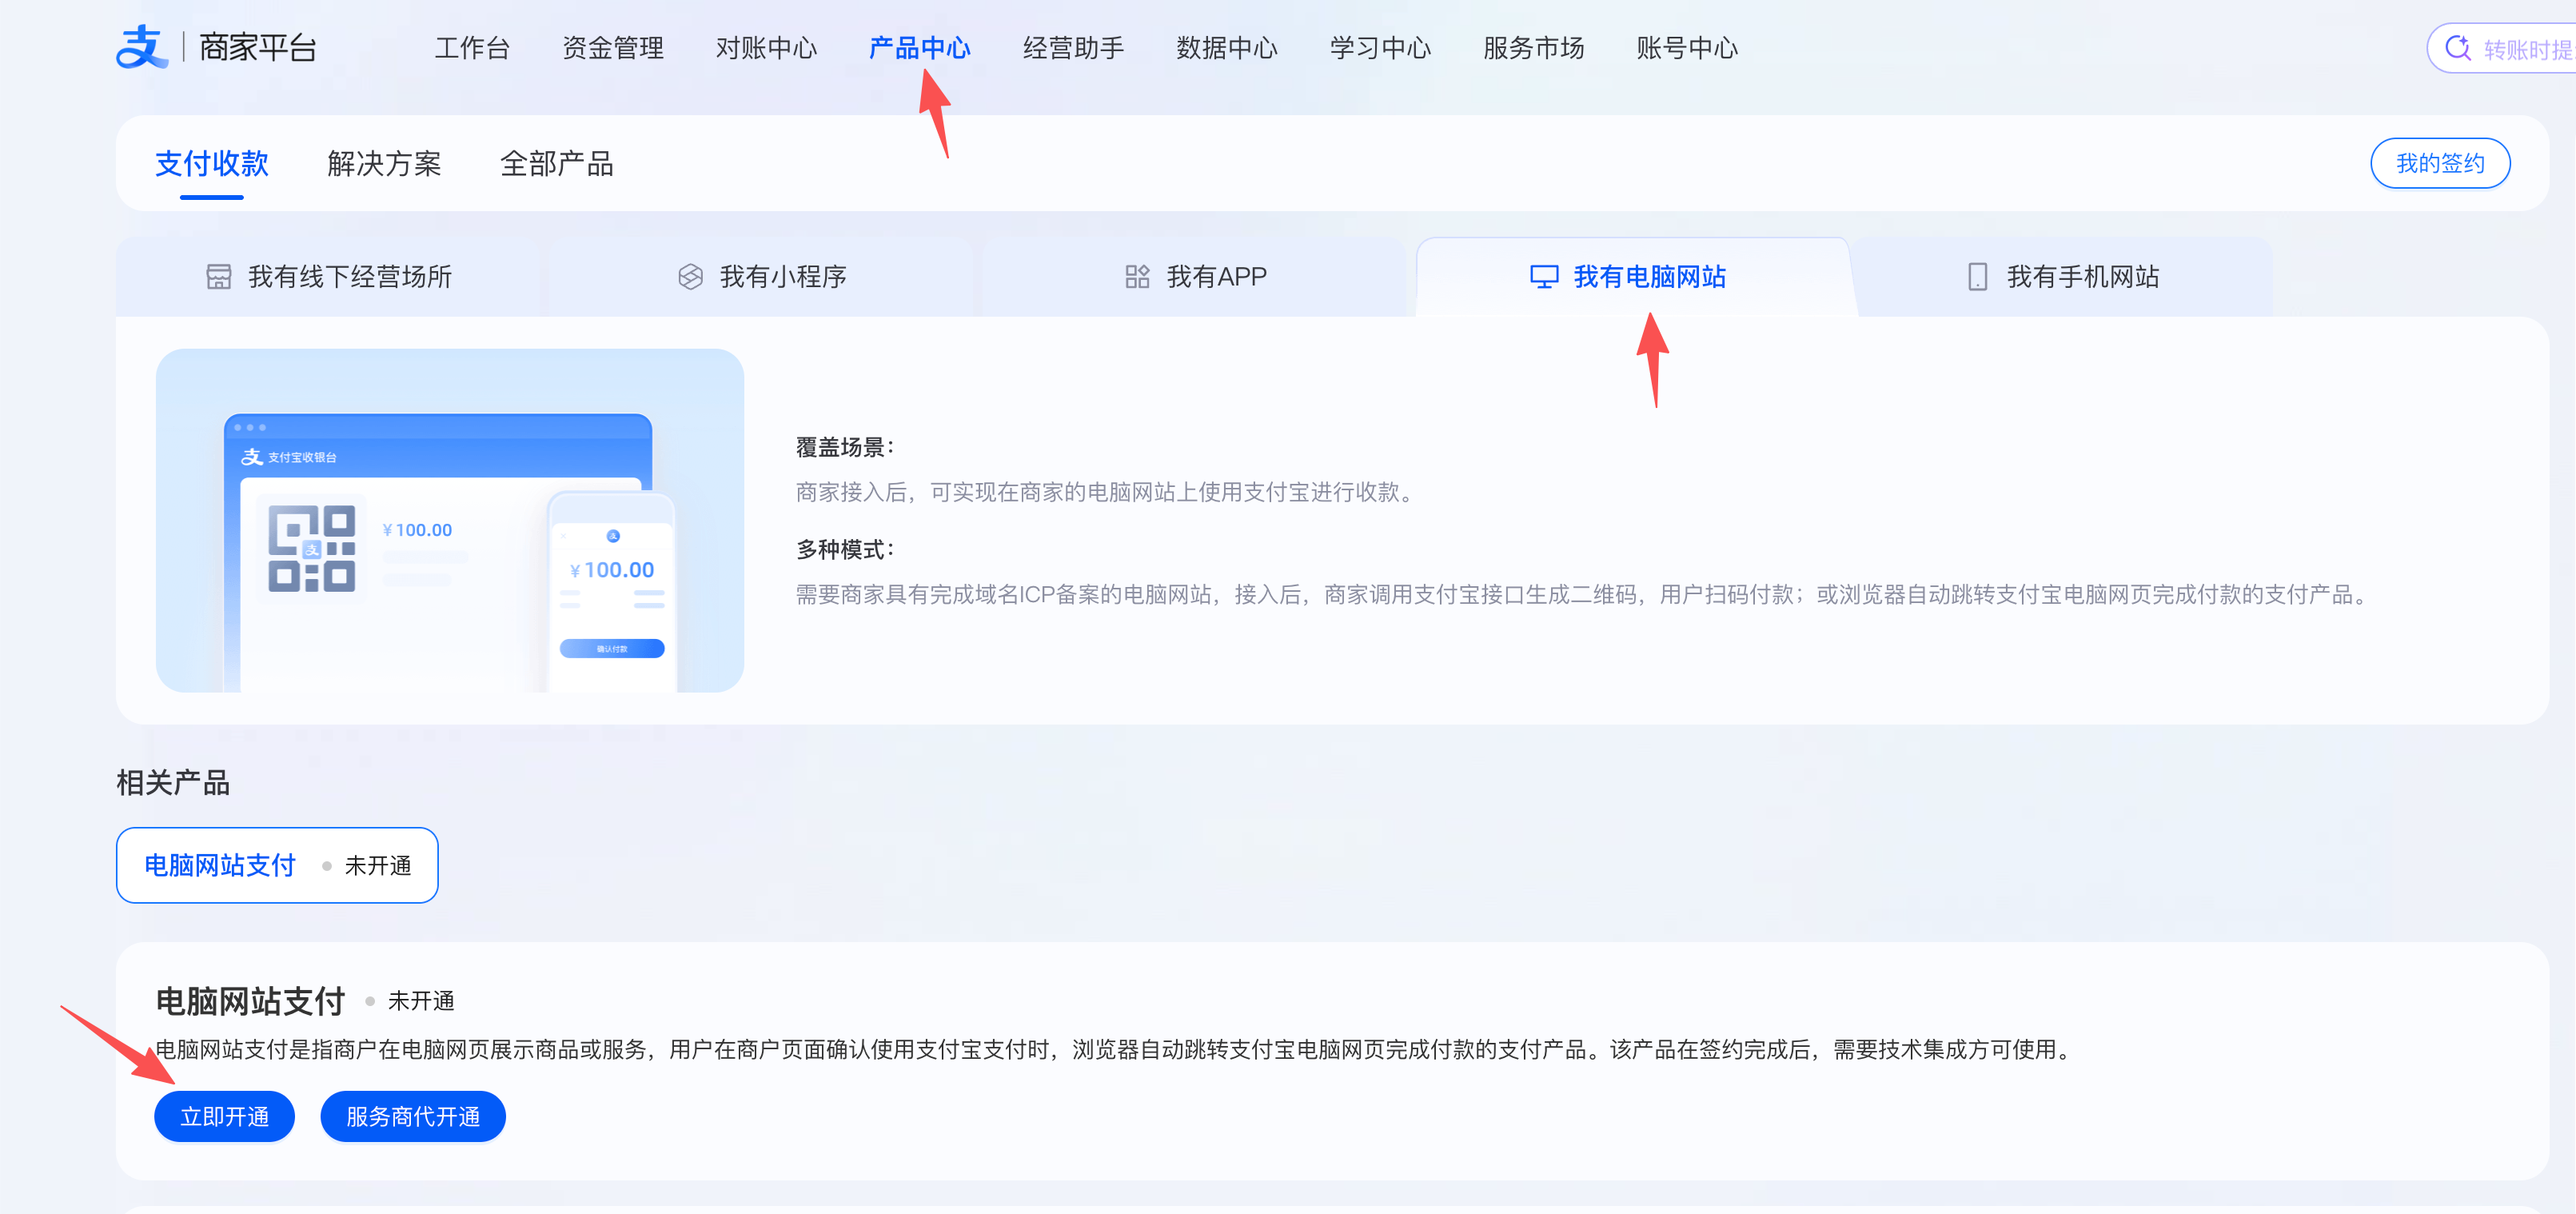Open 产品中心 menu
Screen dimensions: 2576x1214
920,48
